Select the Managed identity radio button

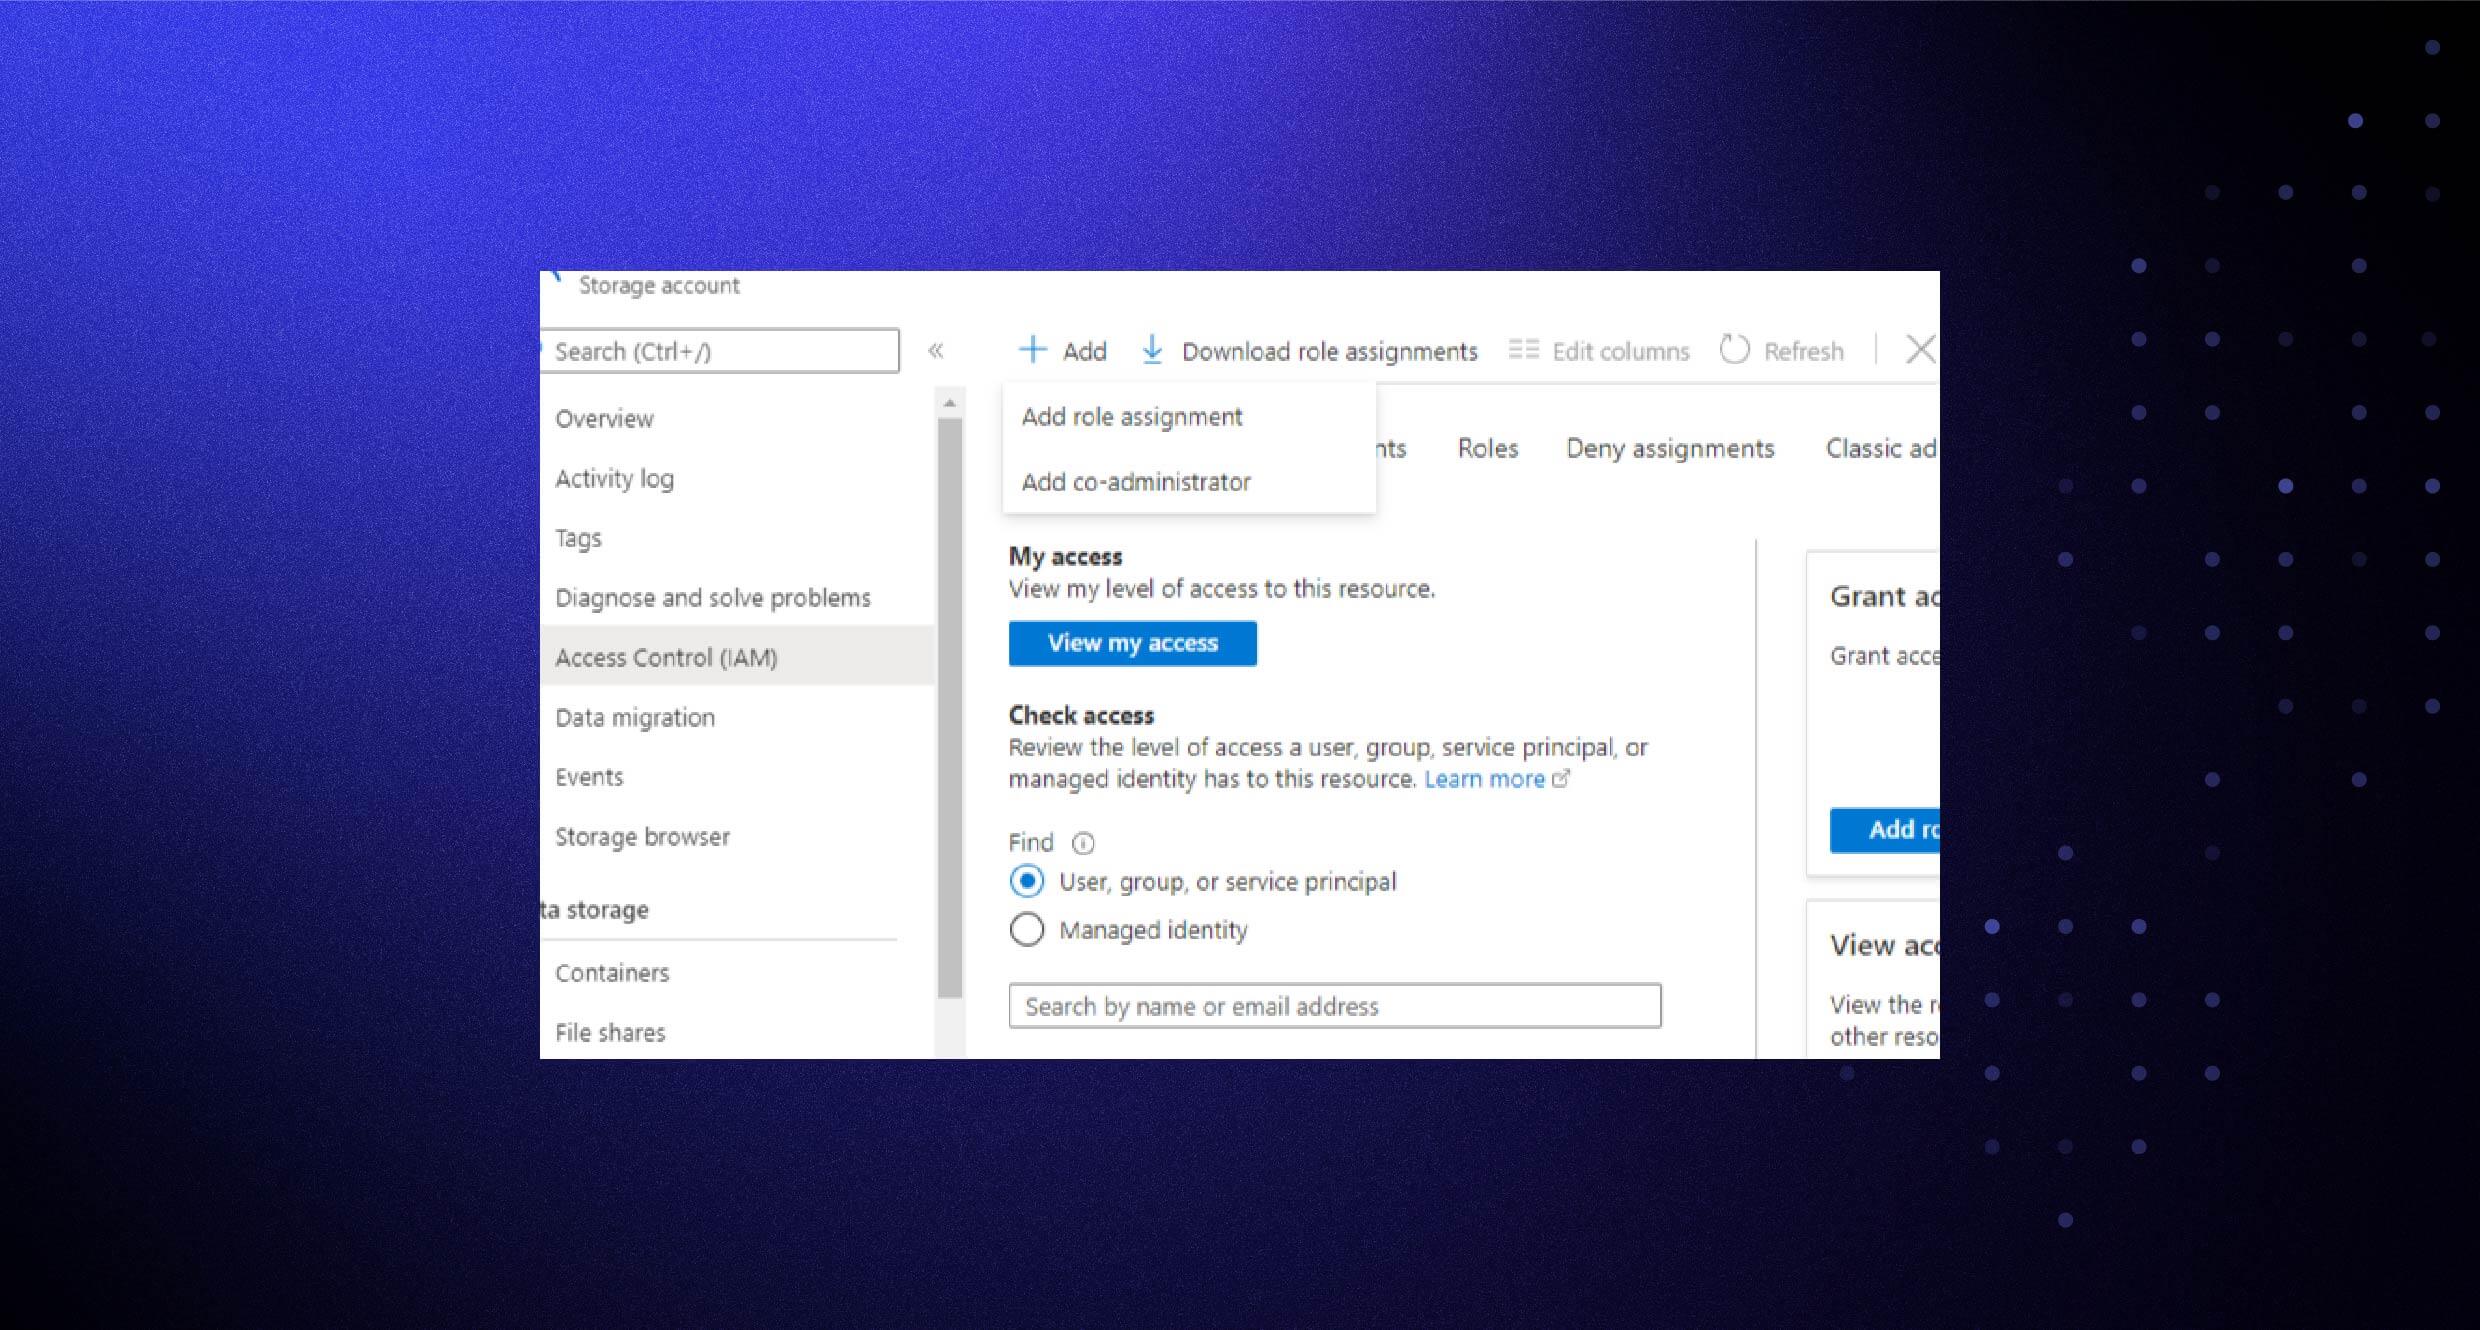point(1027,927)
